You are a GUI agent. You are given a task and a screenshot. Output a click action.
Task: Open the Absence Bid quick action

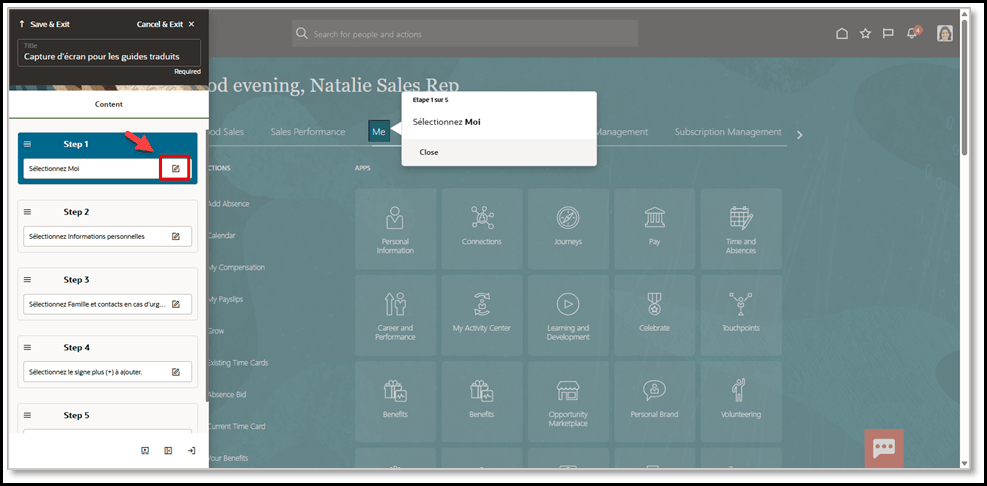[x=227, y=395]
